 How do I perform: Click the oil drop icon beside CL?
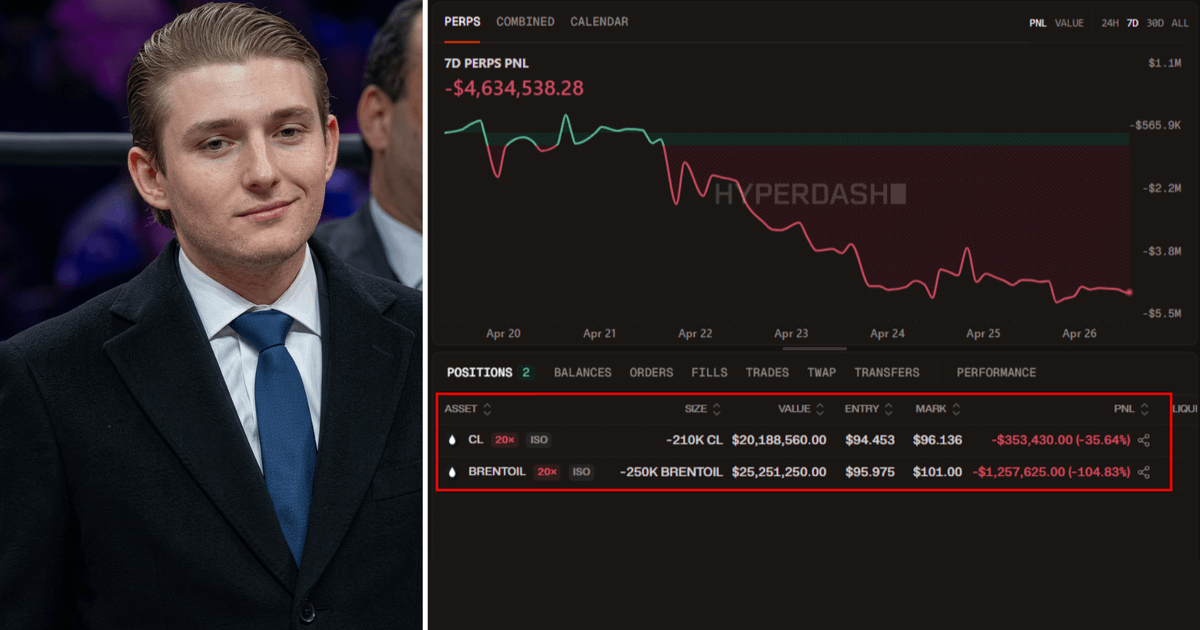(452, 440)
